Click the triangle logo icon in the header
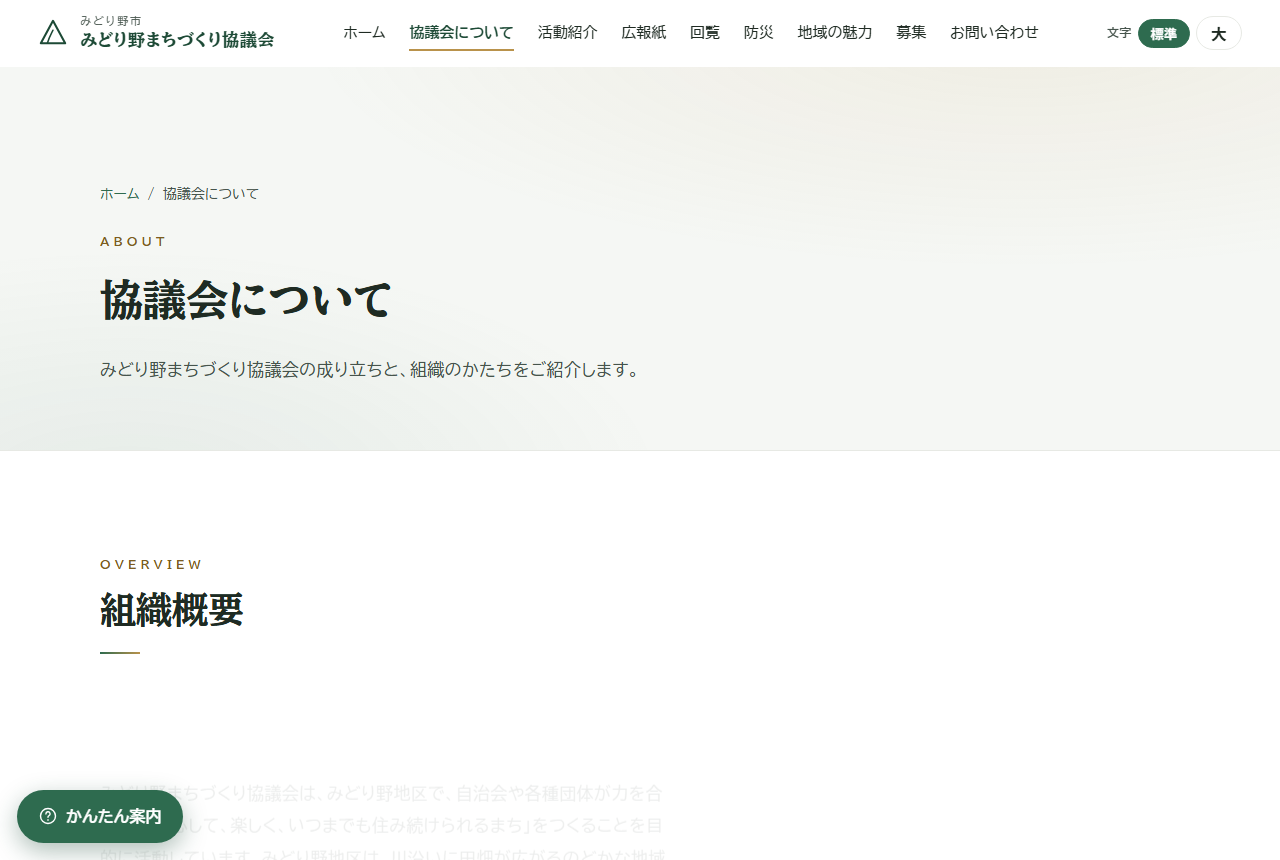The height and width of the screenshot is (860, 1280). point(53,33)
